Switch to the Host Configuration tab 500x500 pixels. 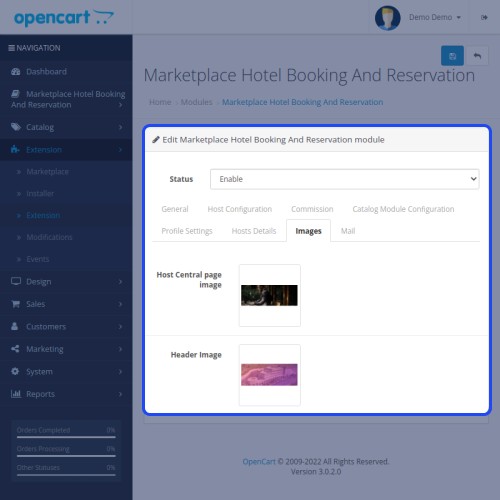pyautogui.click(x=240, y=209)
